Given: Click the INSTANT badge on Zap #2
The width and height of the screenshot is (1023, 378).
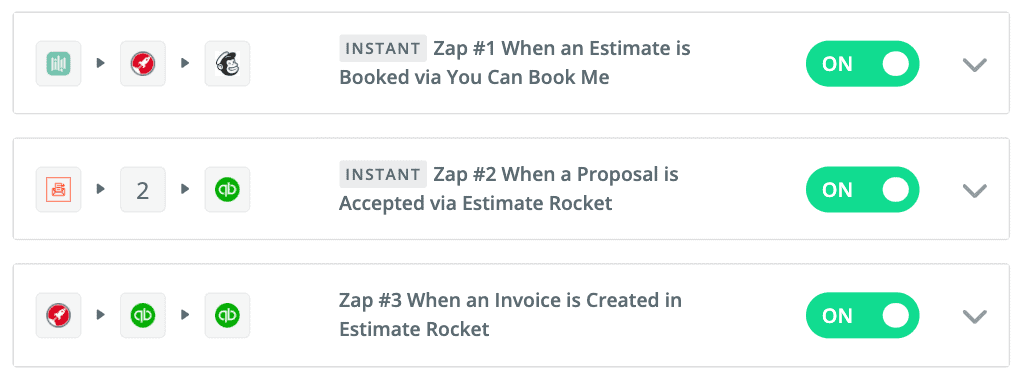Looking at the screenshot, I should click(383, 174).
